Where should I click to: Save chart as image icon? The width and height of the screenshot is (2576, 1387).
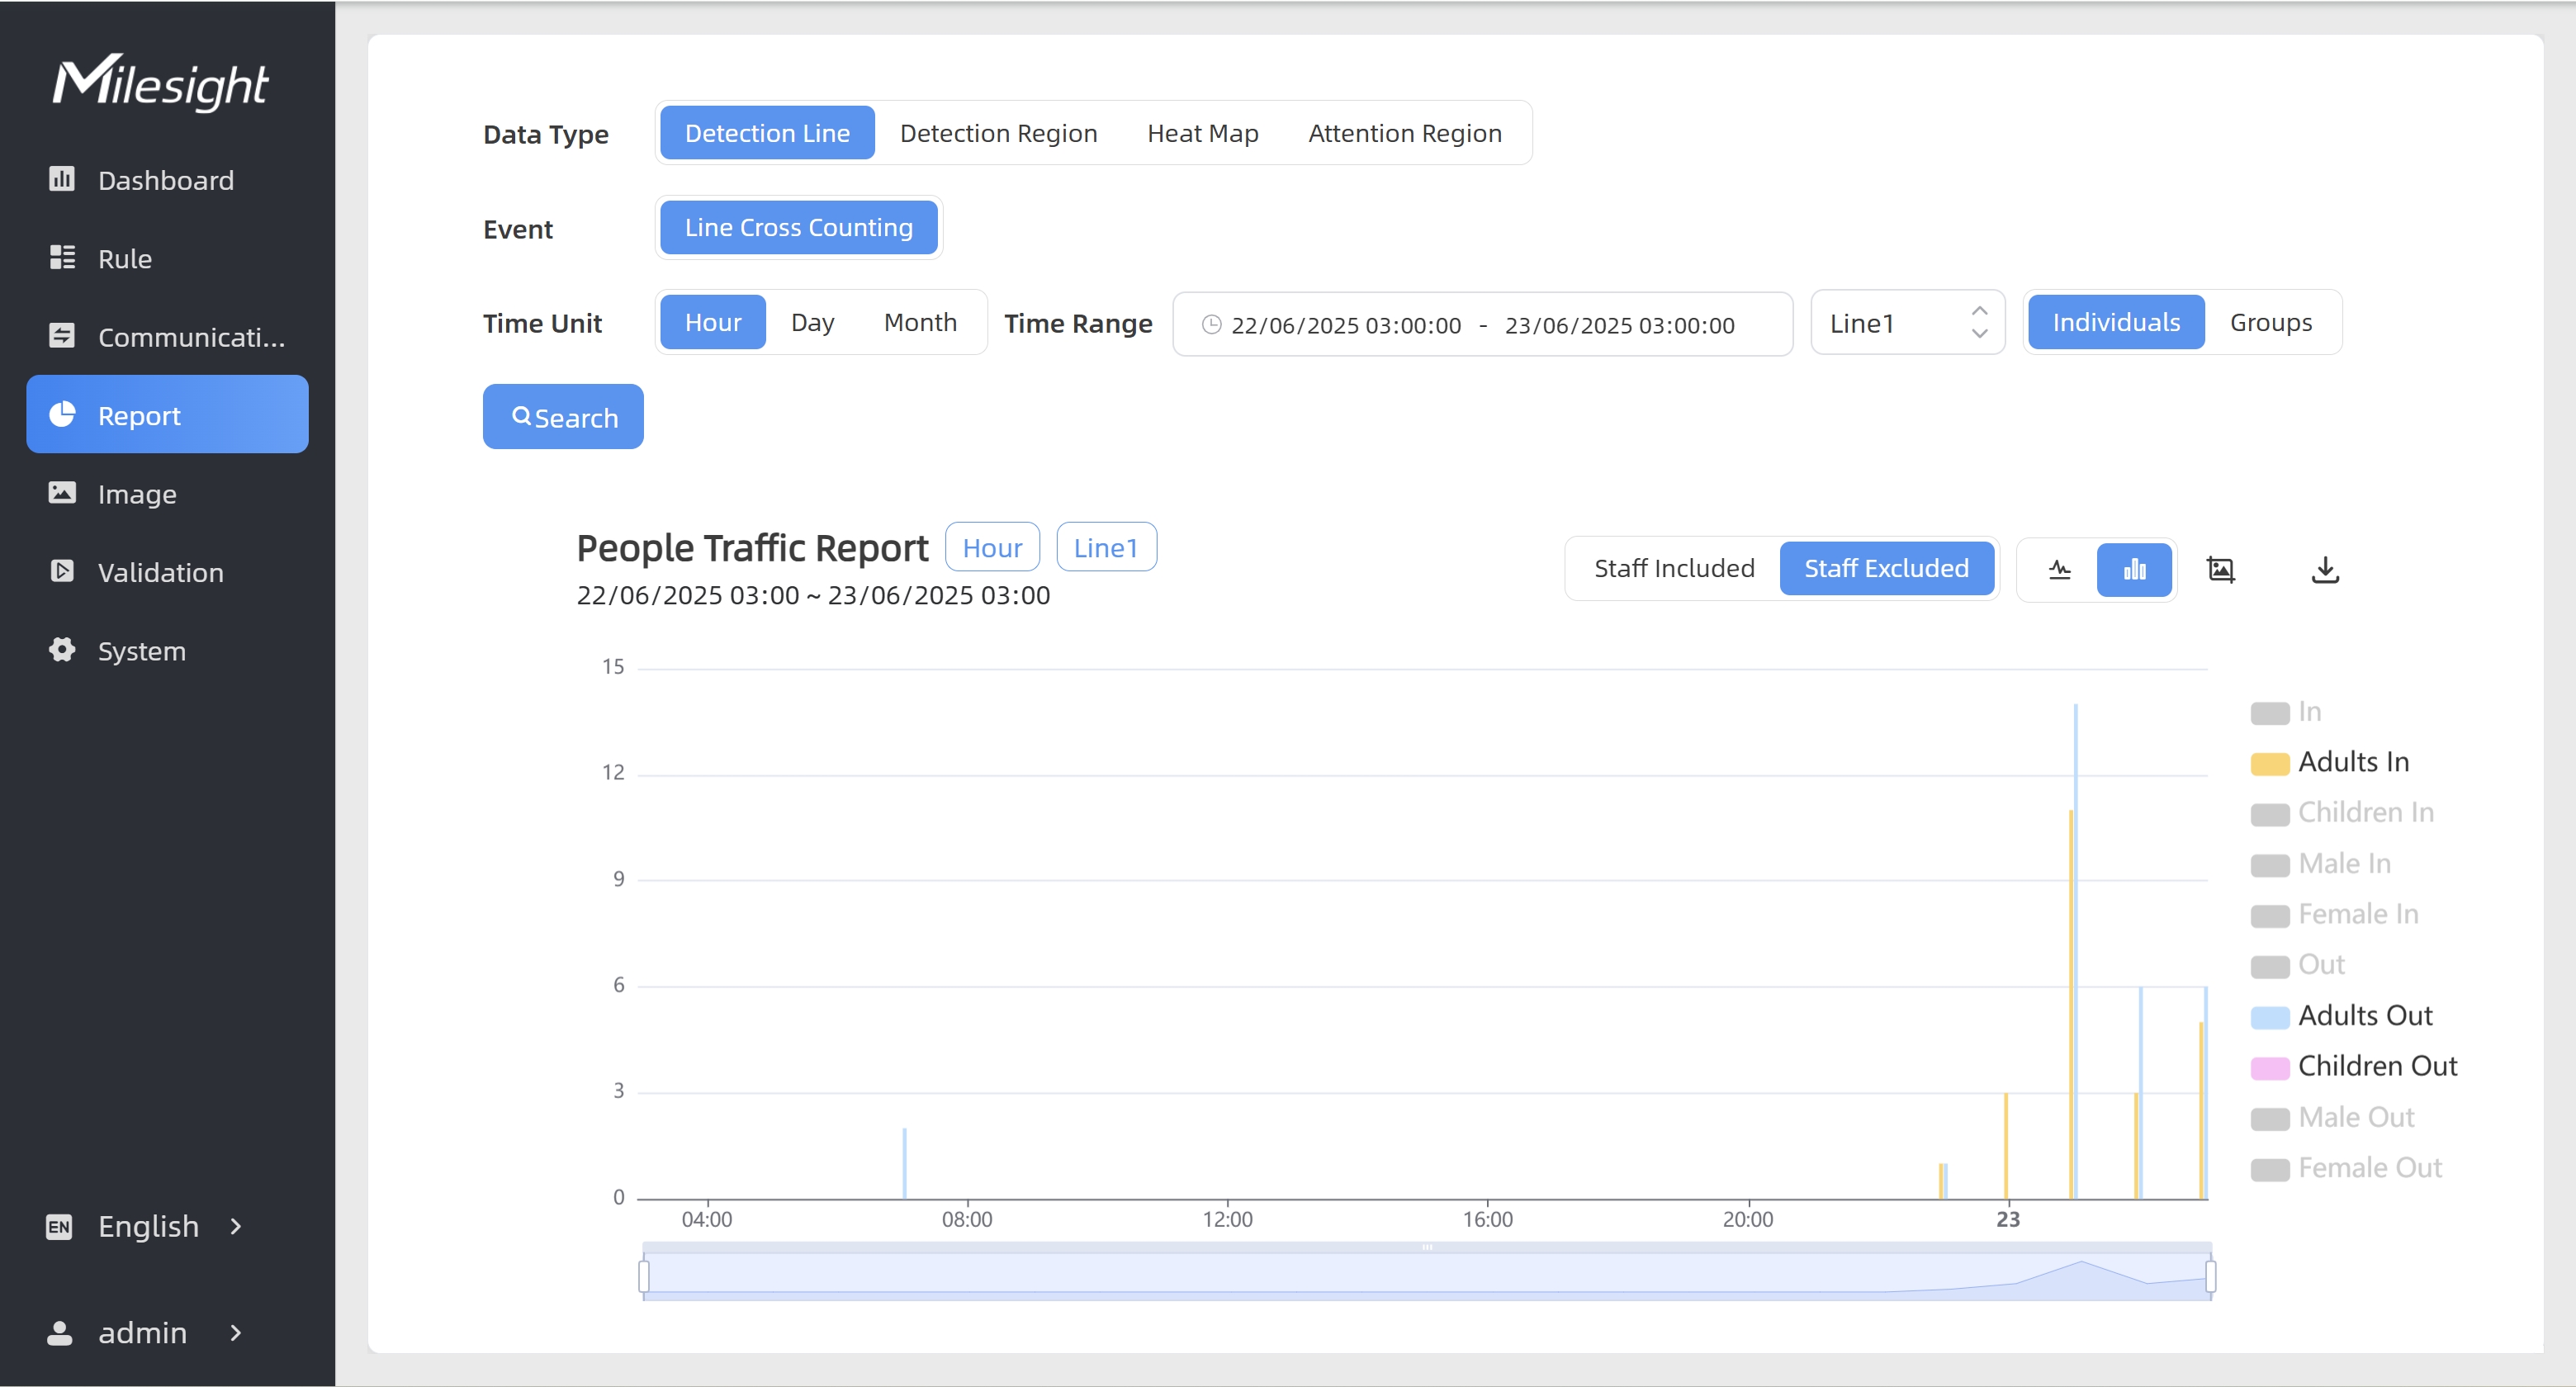[2220, 569]
